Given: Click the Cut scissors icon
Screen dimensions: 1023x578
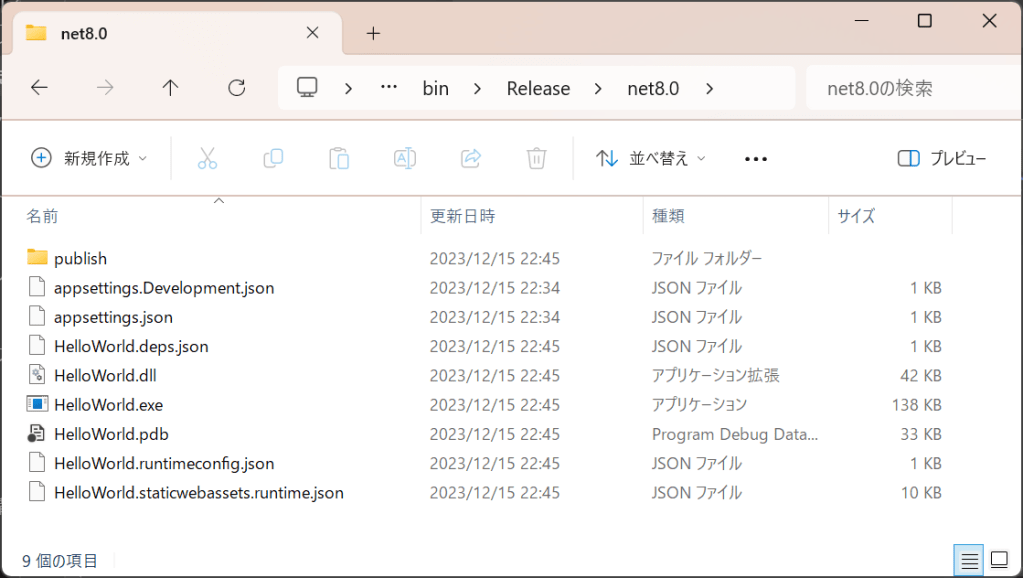Looking at the screenshot, I should click(207, 158).
